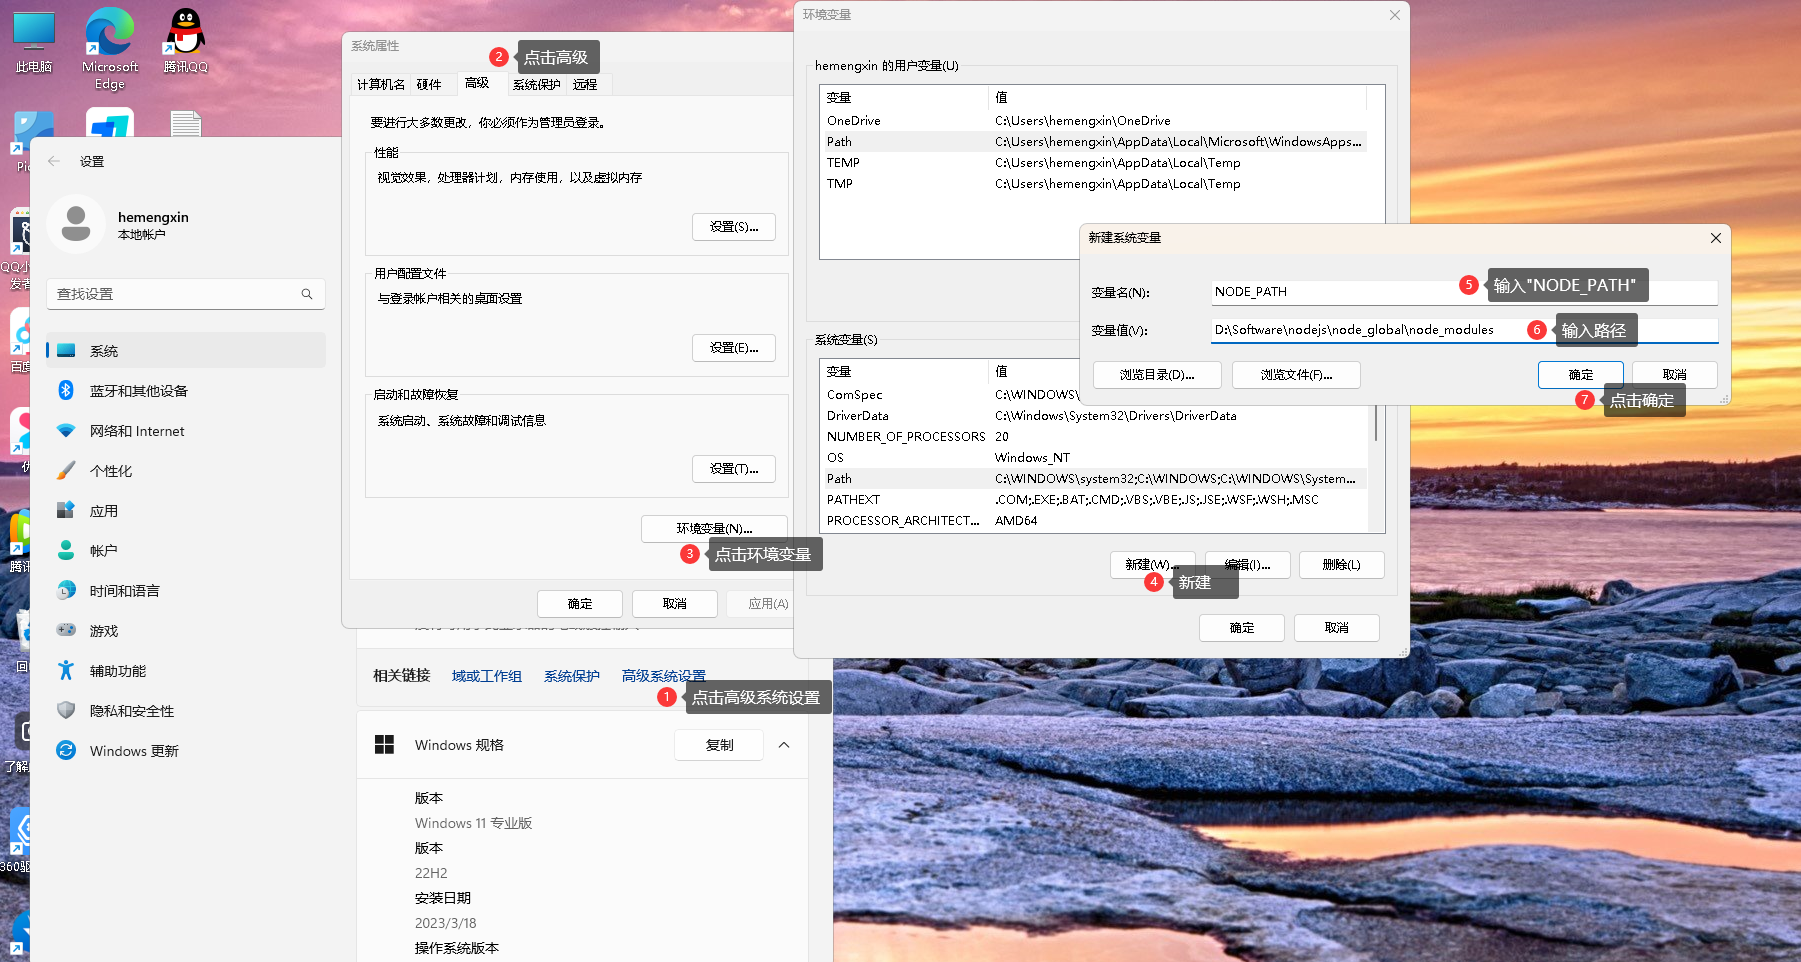
Task: Switch to the 系统保护 tab
Action: (537, 85)
